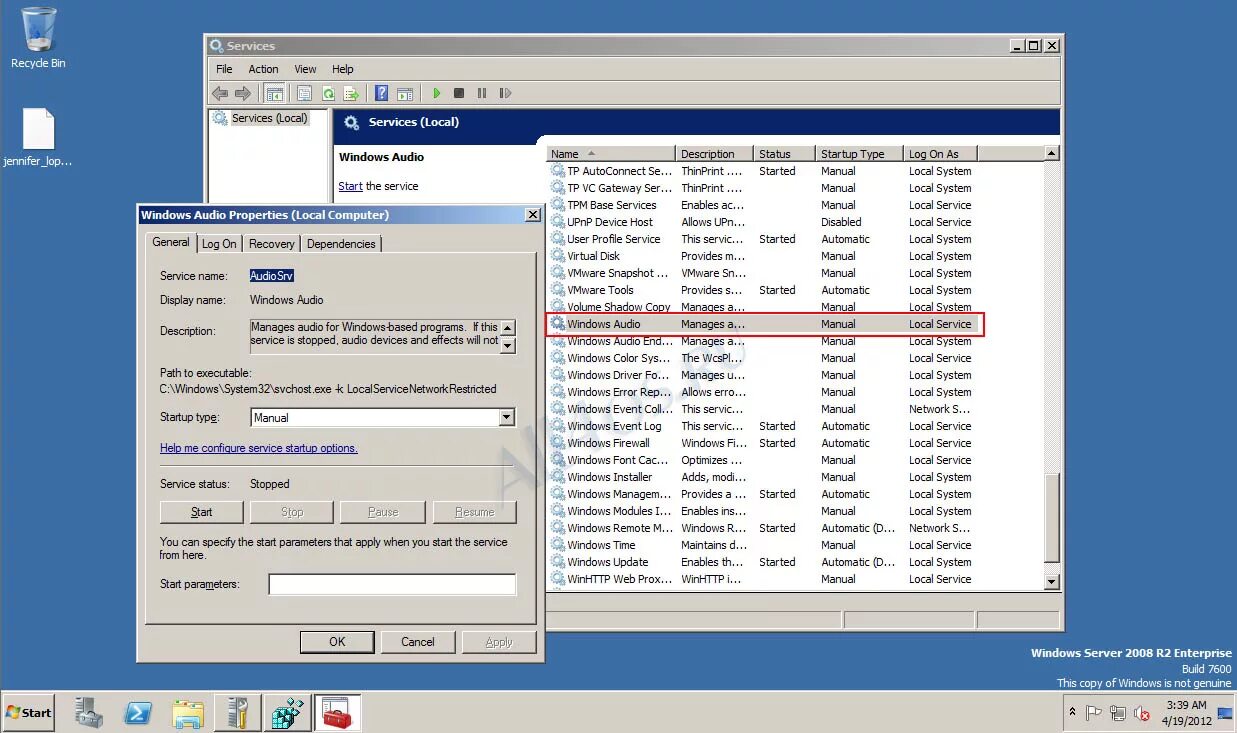Click the network tray icon
This screenshot has width=1237, height=733.
tap(1117, 713)
